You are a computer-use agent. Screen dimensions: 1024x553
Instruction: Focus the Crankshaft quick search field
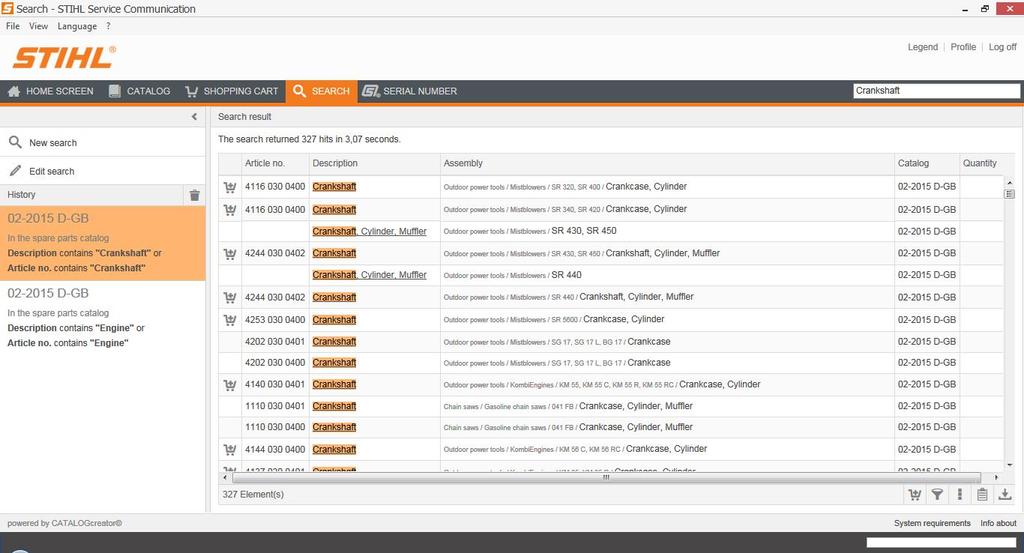(x=936, y=91)
